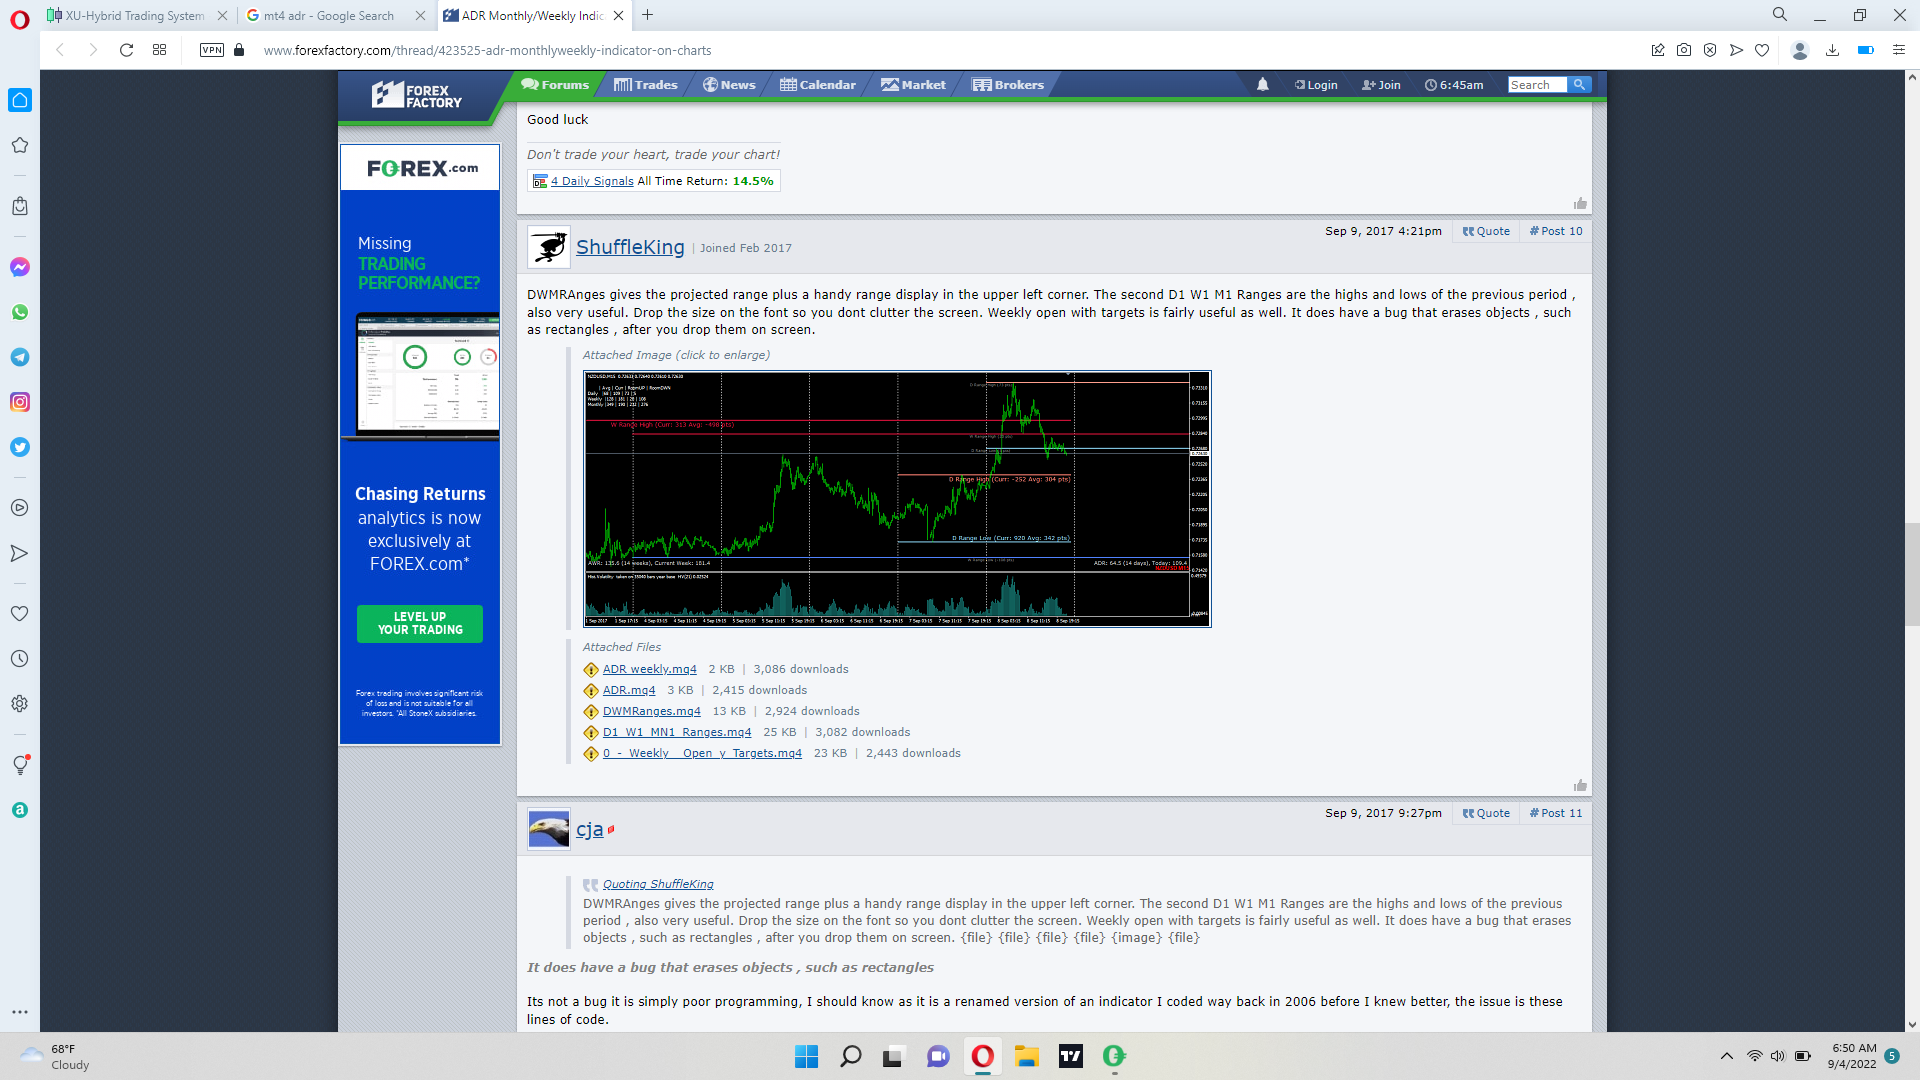Show hidden system tray icons
This screenshot has height=1080, width=1920.
click(x=1726, y=1056)
